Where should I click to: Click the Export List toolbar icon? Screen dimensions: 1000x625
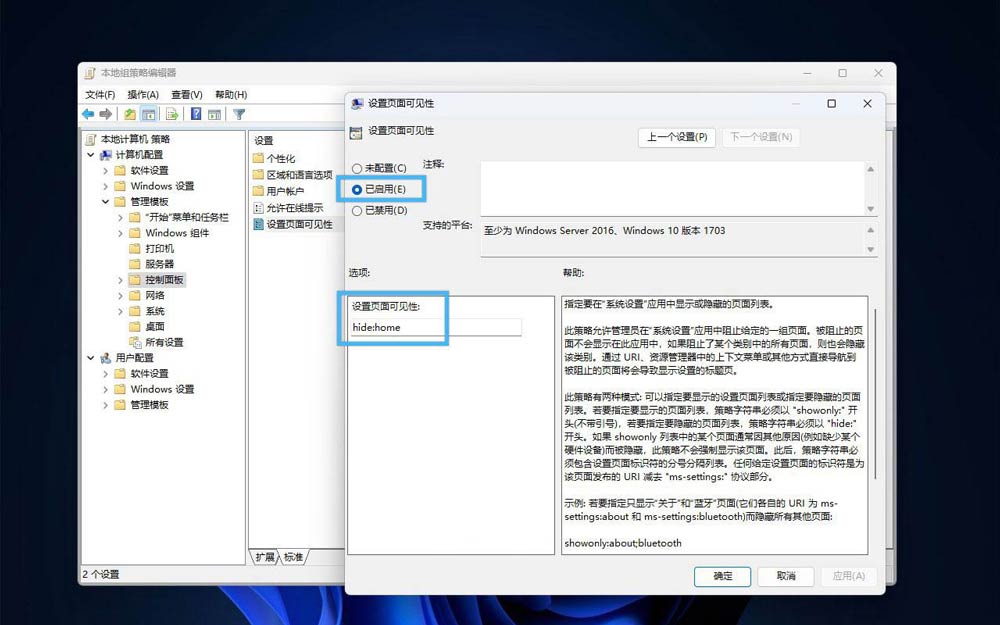172,114
